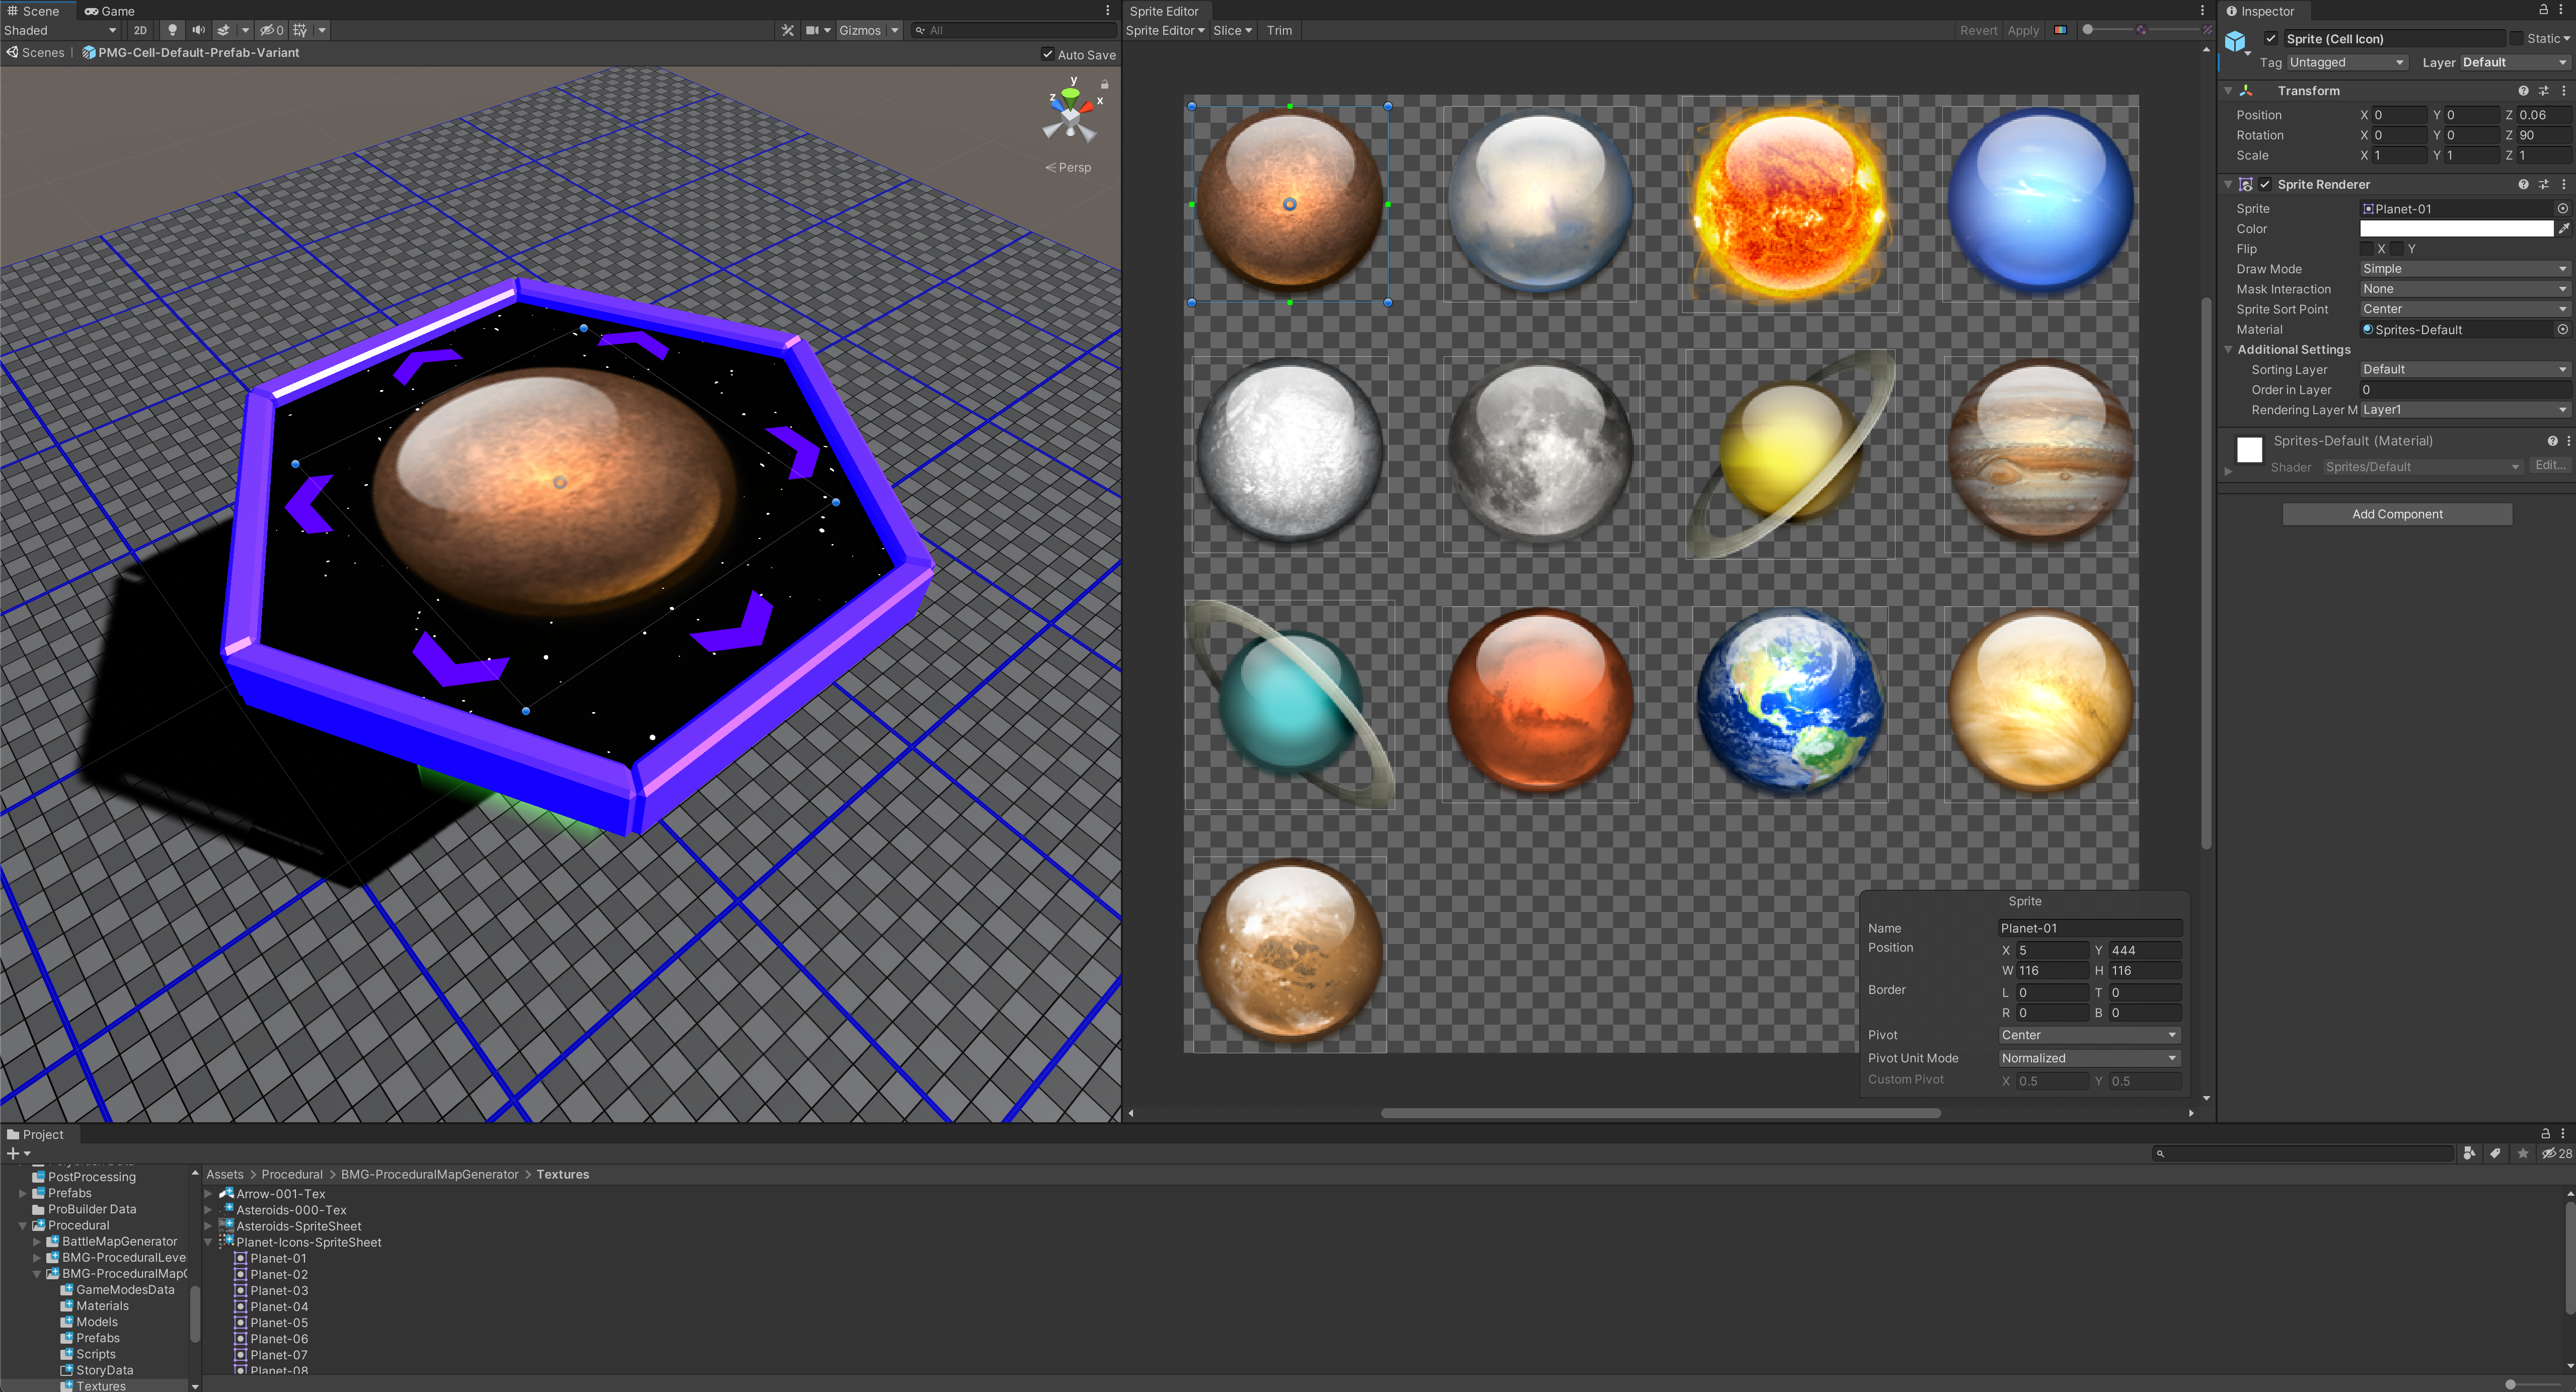Open scene camera settings icon
This screenshot has height=1392, width=2576.
[813, 30]
